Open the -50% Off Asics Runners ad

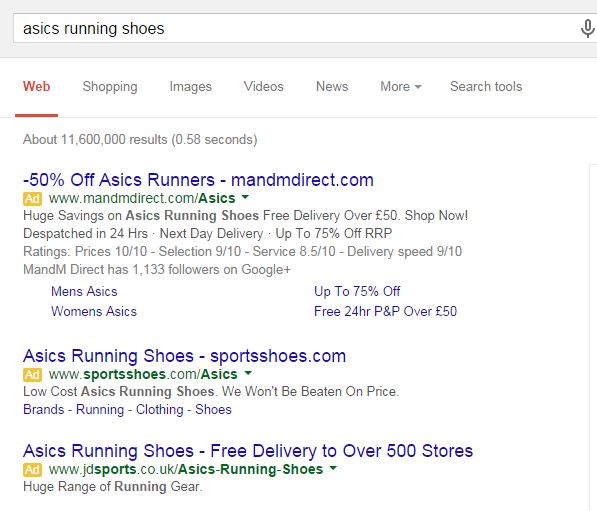pos(198,180)
